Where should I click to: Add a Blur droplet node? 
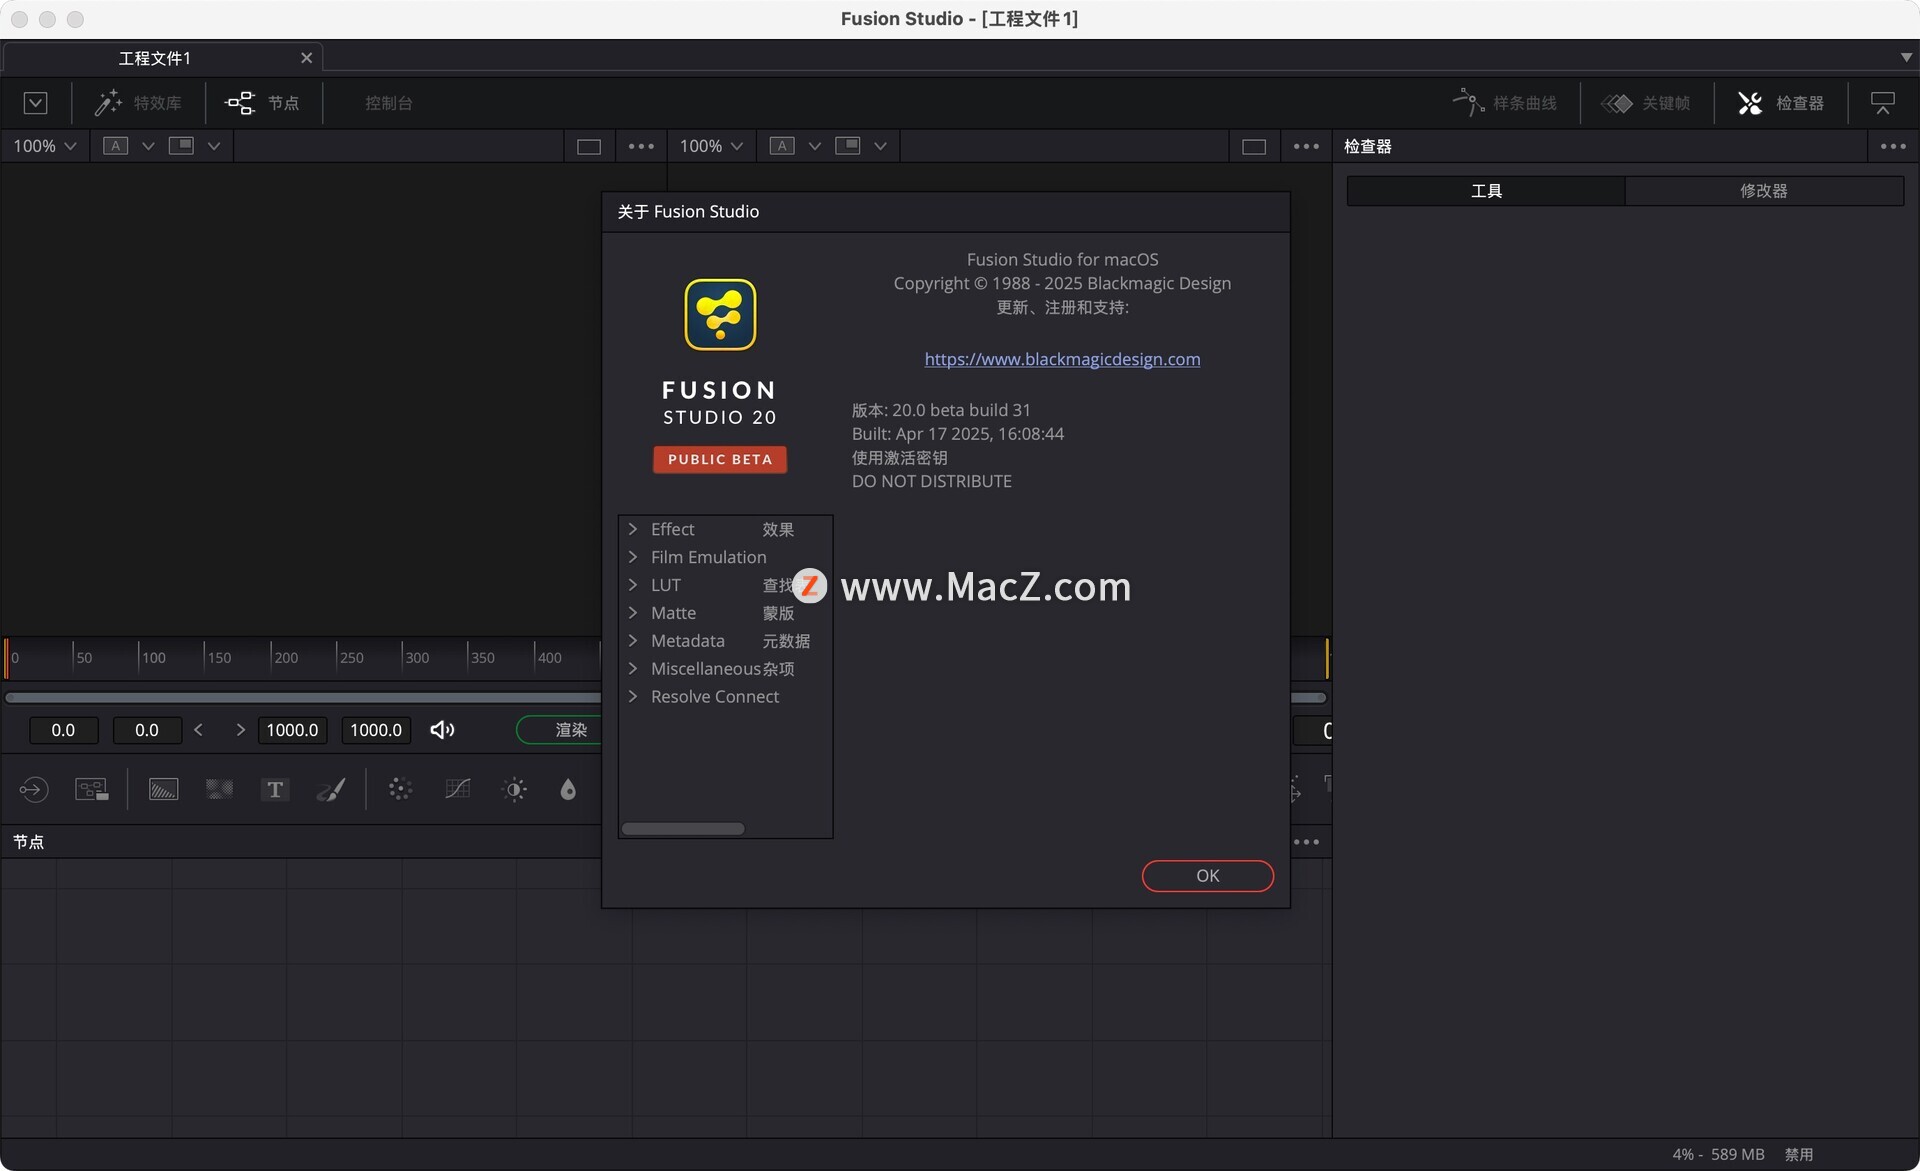tap(568, 789)
